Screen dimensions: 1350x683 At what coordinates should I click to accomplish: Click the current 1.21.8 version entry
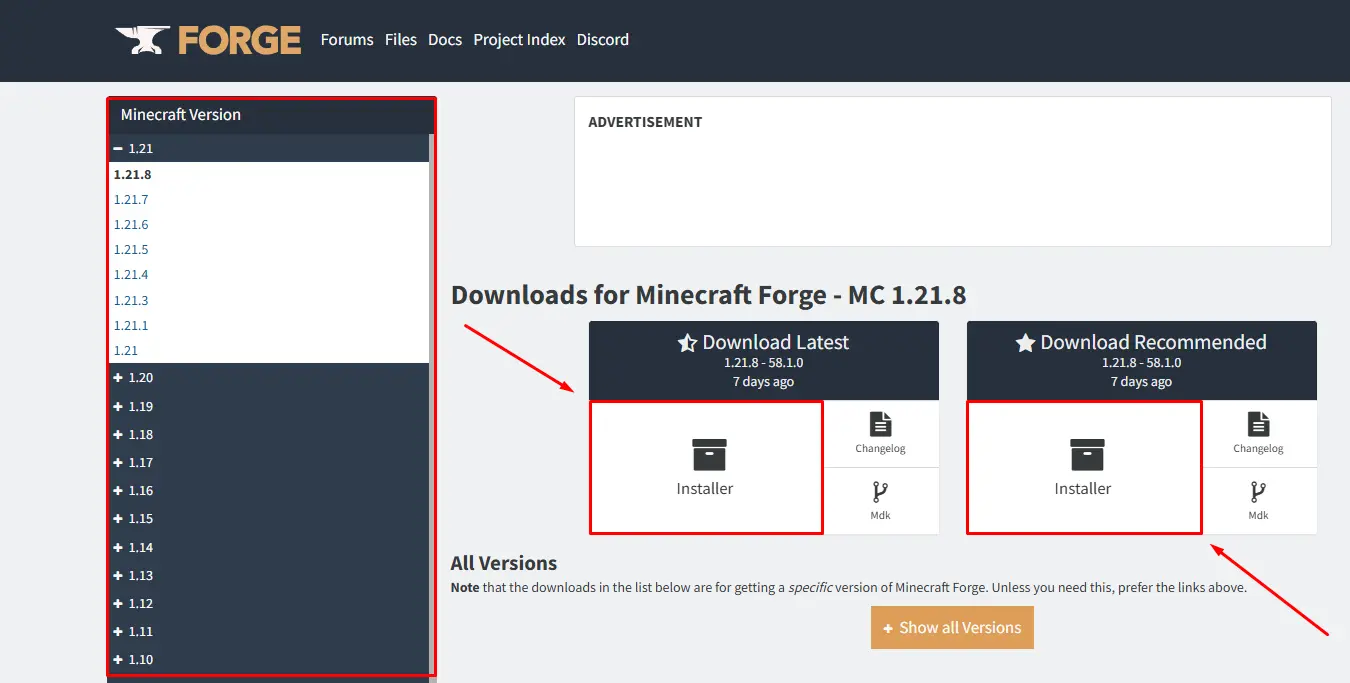132,175
